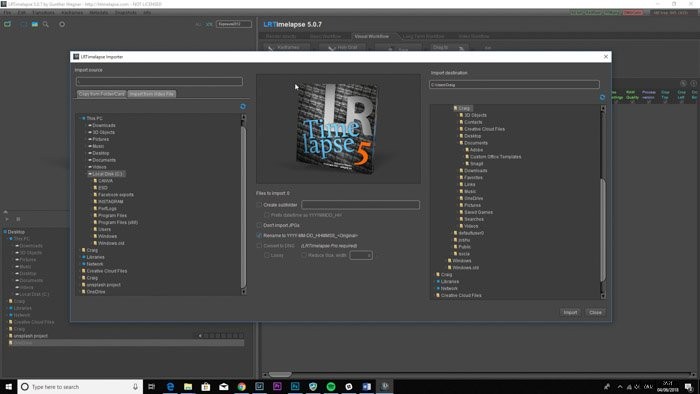Toggle the Don't import JPGs checkbox
Viewport: 700px width, 394px height.
tap(259, 225)
